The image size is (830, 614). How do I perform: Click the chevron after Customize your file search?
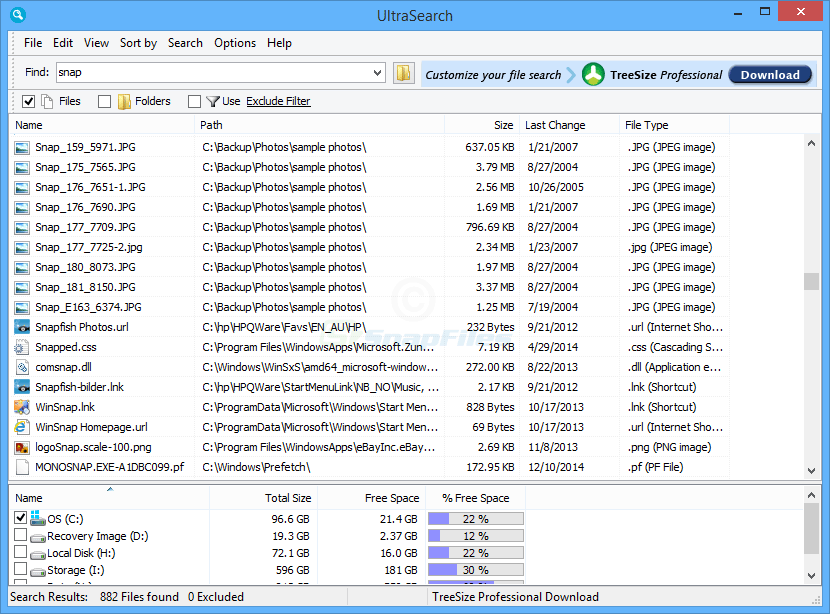click(571, 73)
